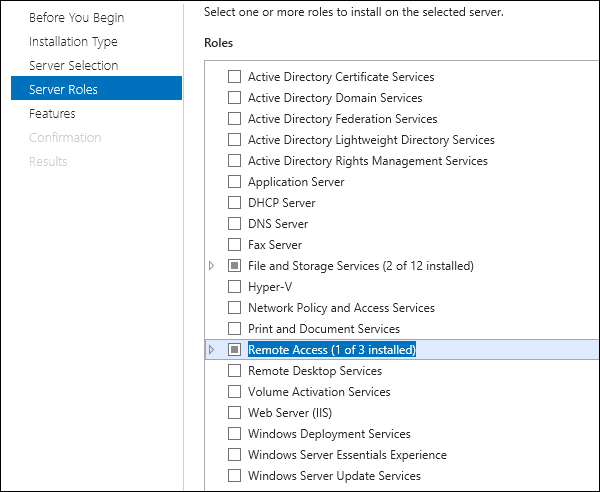Toggle File and Storage Services checkbox

[x=235, y=266]
